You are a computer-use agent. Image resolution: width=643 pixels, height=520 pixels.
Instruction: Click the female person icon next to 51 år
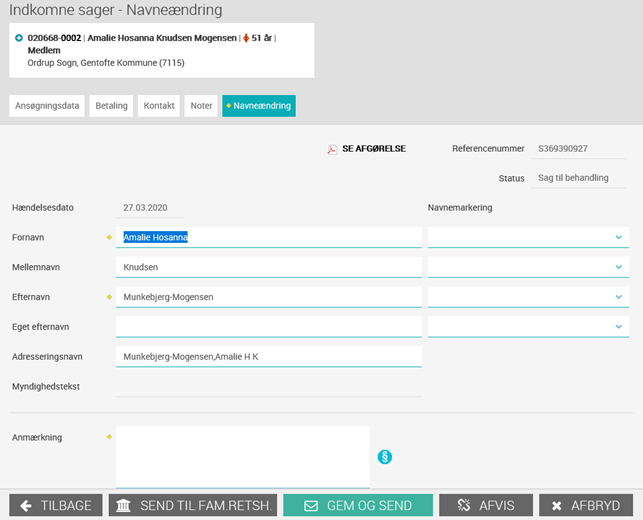pyautogui.click(x=246, y=38)
